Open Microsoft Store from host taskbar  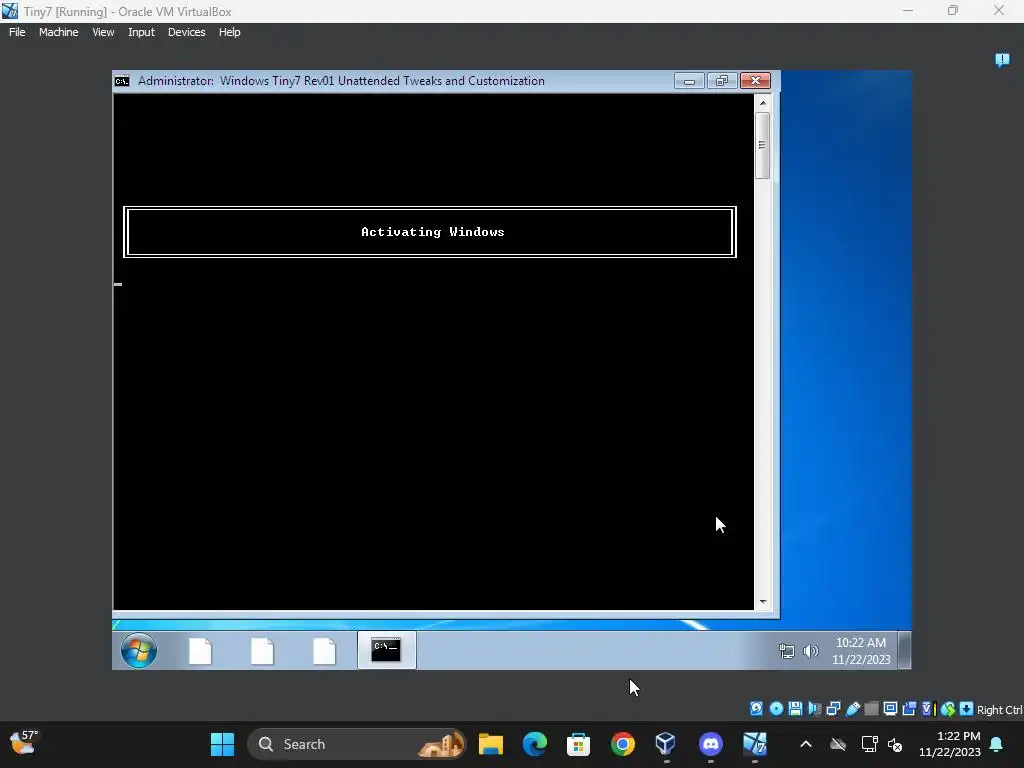point(578,744)
